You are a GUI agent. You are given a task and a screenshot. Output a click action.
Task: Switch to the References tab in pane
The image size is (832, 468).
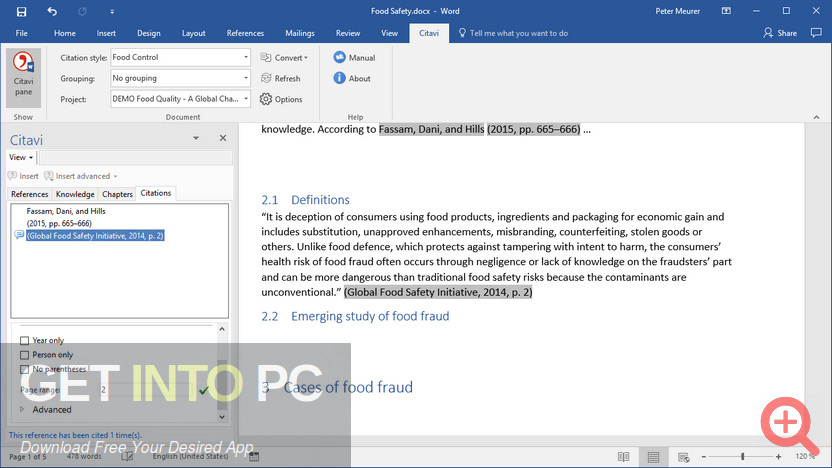pyautogui.click(x=30, y=194)
